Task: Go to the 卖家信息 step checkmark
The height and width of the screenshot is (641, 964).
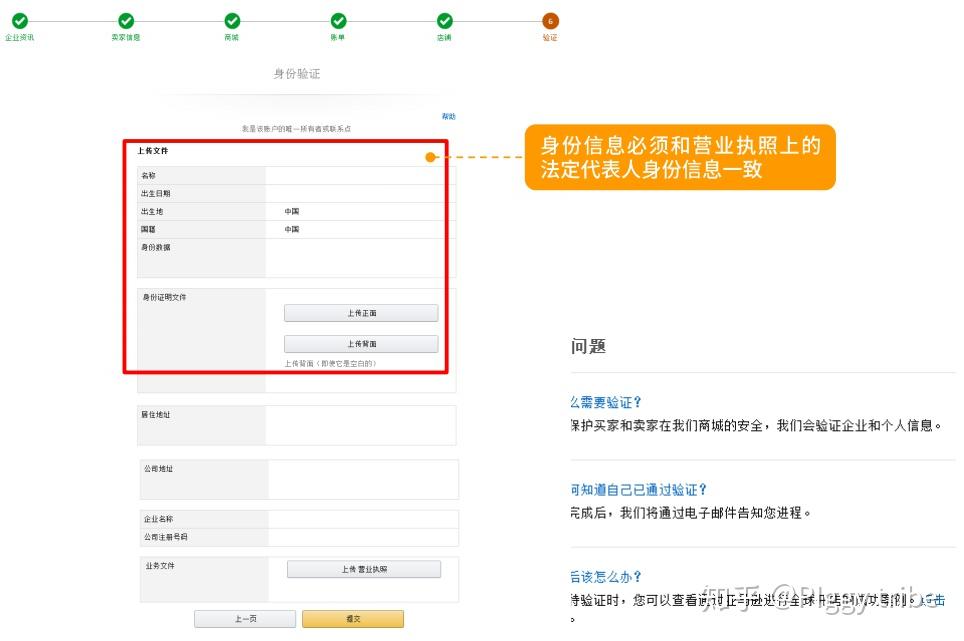Action: coord(126,21)
